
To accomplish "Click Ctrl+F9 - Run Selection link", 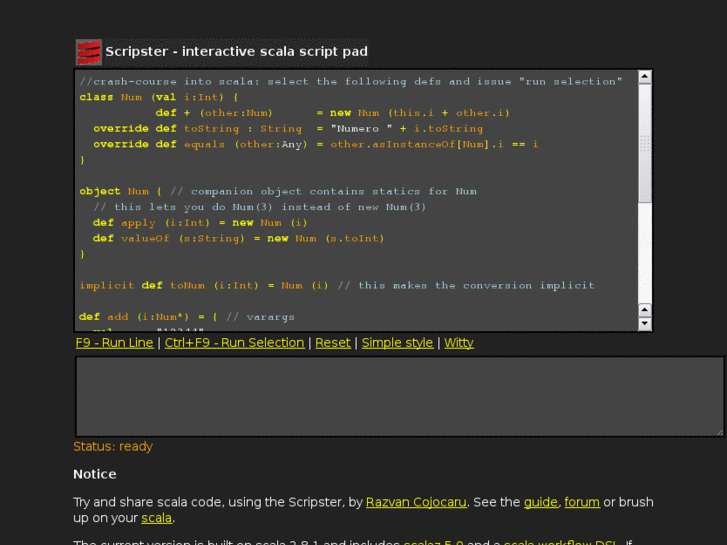I will (x=235, y=343).
